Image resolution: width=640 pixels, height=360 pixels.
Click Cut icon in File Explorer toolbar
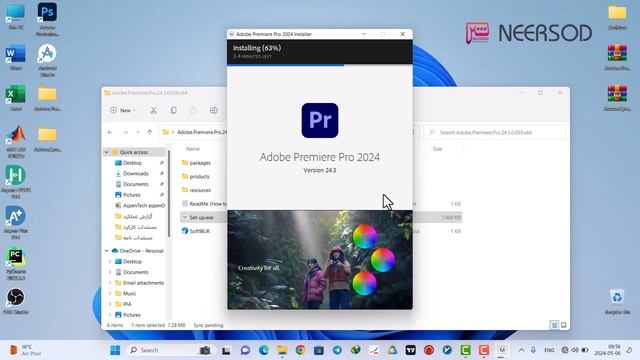(x=153, y=110)
